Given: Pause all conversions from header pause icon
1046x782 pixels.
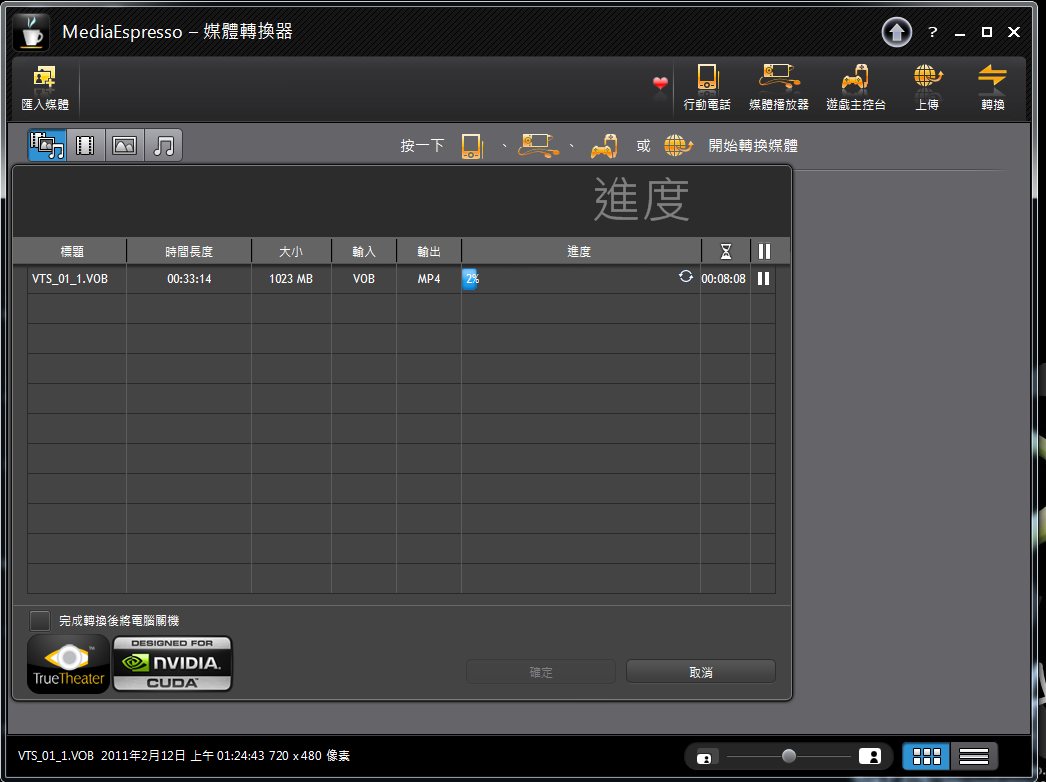Looking at the screenshot, I should [x=764, y=252].
